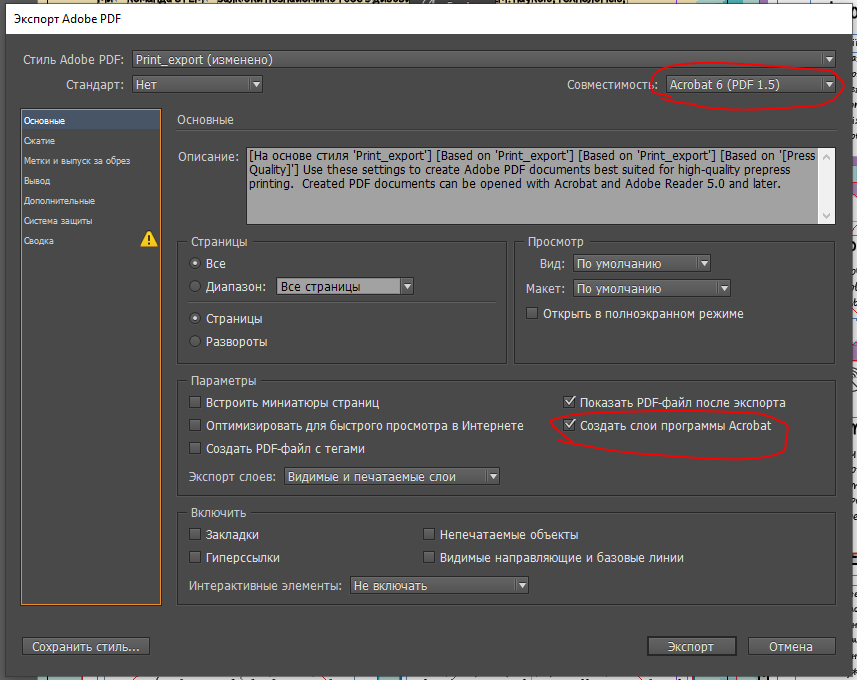Open the Вид dropdown in Просмотр
Image resolution: width=857 pixels, height=680 pixels.
pos(642,263)
